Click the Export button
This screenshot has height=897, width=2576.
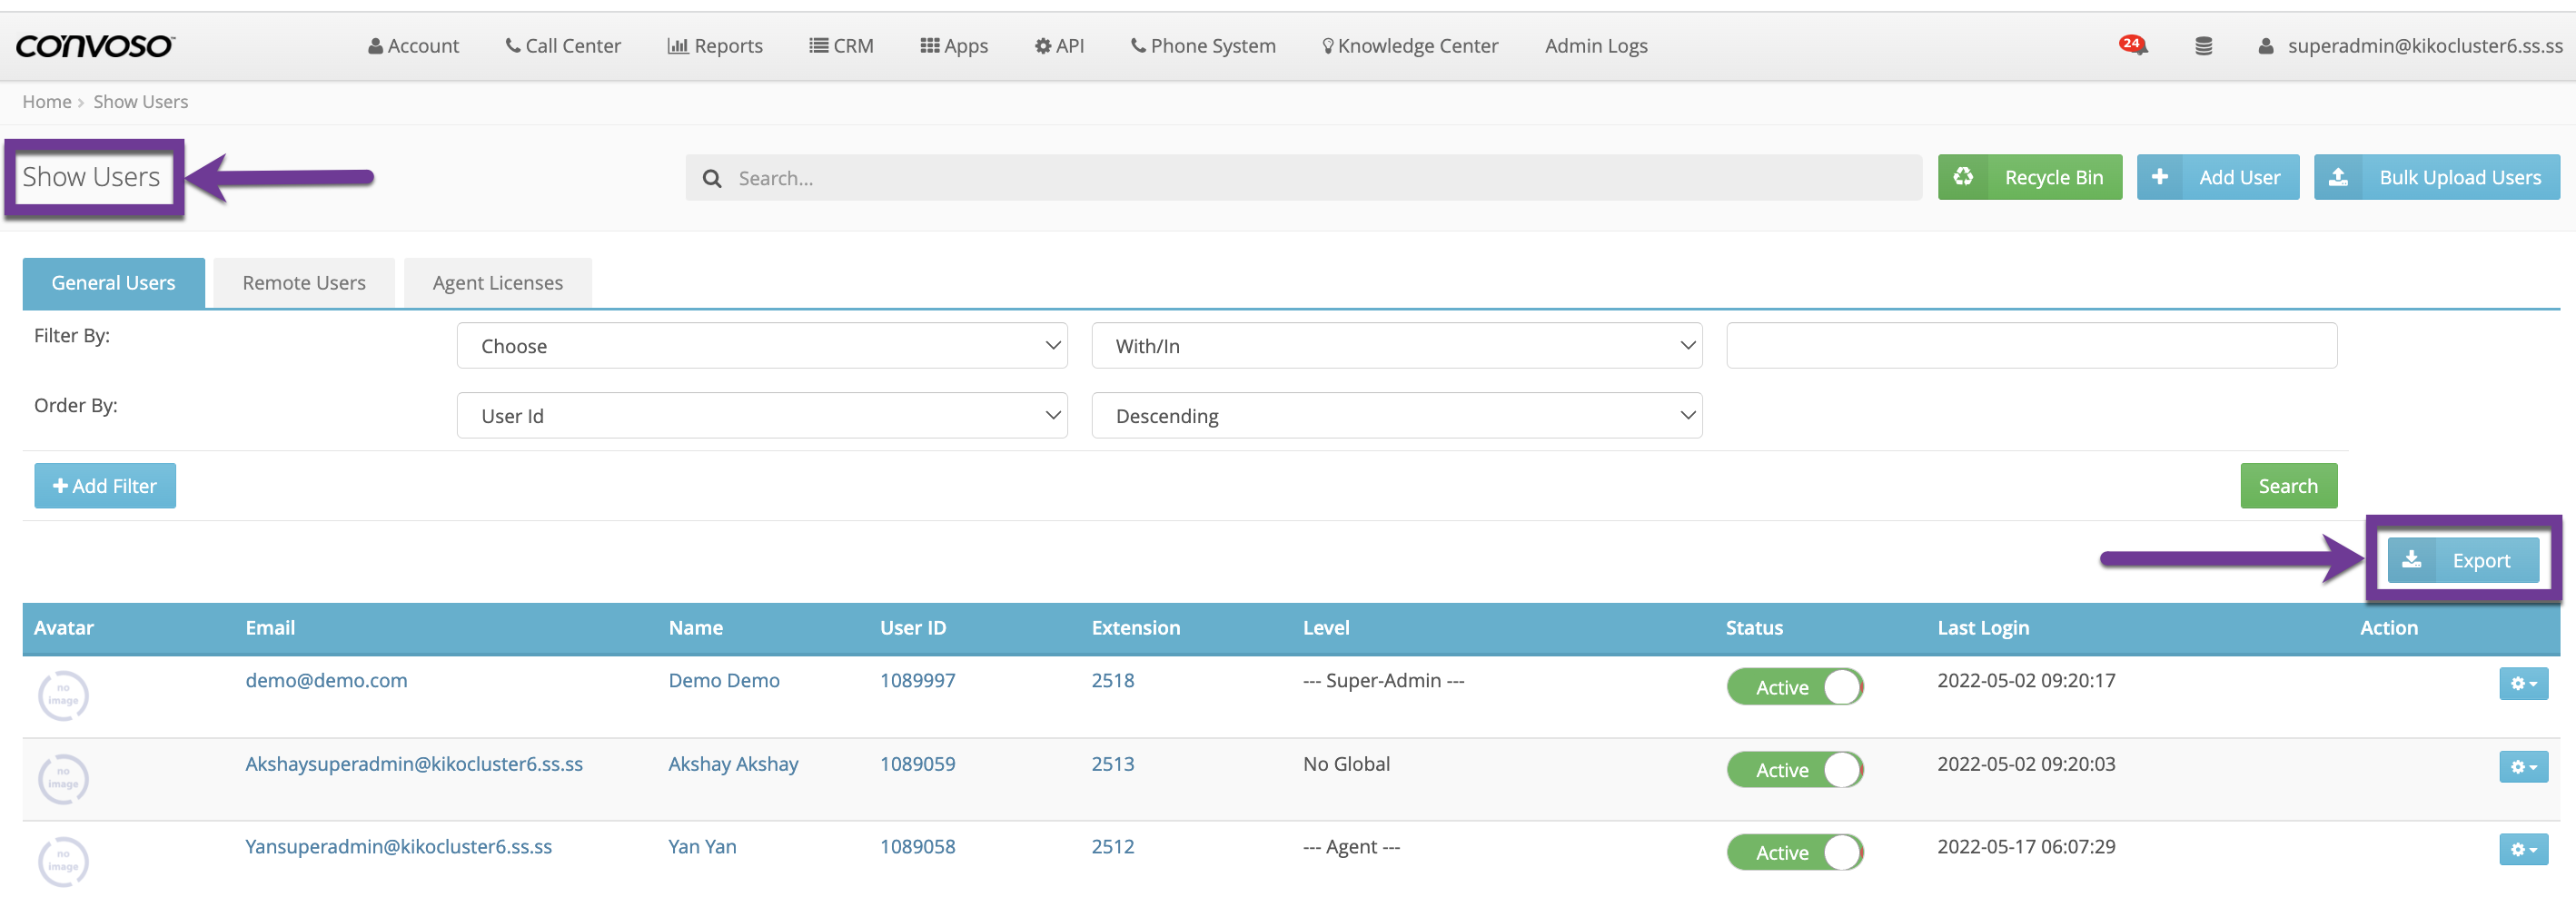(2462, 561)
